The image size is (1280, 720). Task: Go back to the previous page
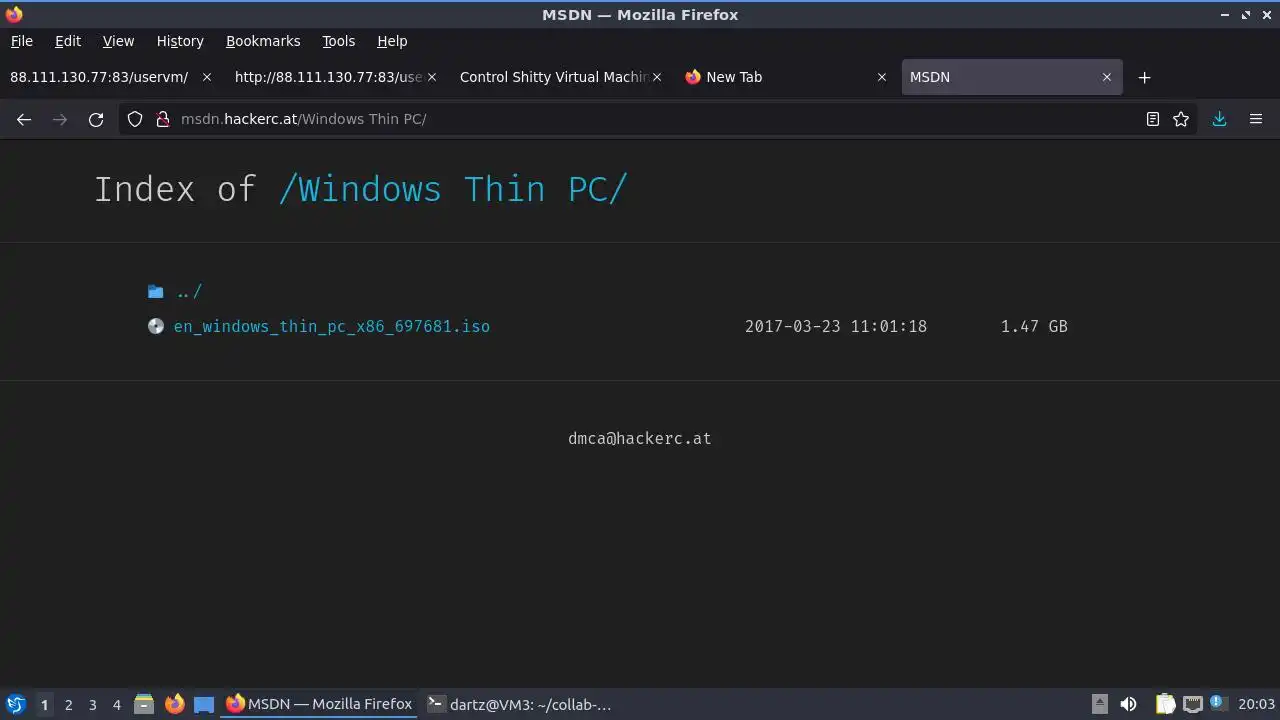[x=24, y=119]
